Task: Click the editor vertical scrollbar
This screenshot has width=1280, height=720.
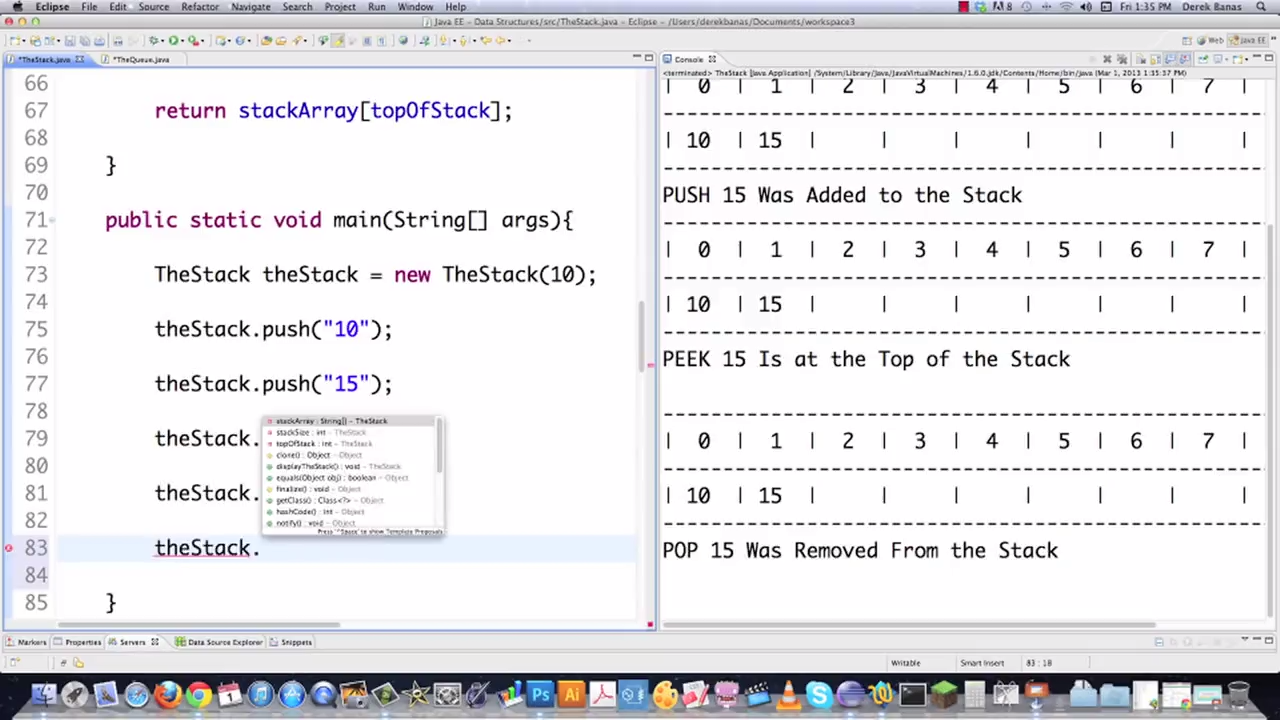Action: [x=643, y=335]
